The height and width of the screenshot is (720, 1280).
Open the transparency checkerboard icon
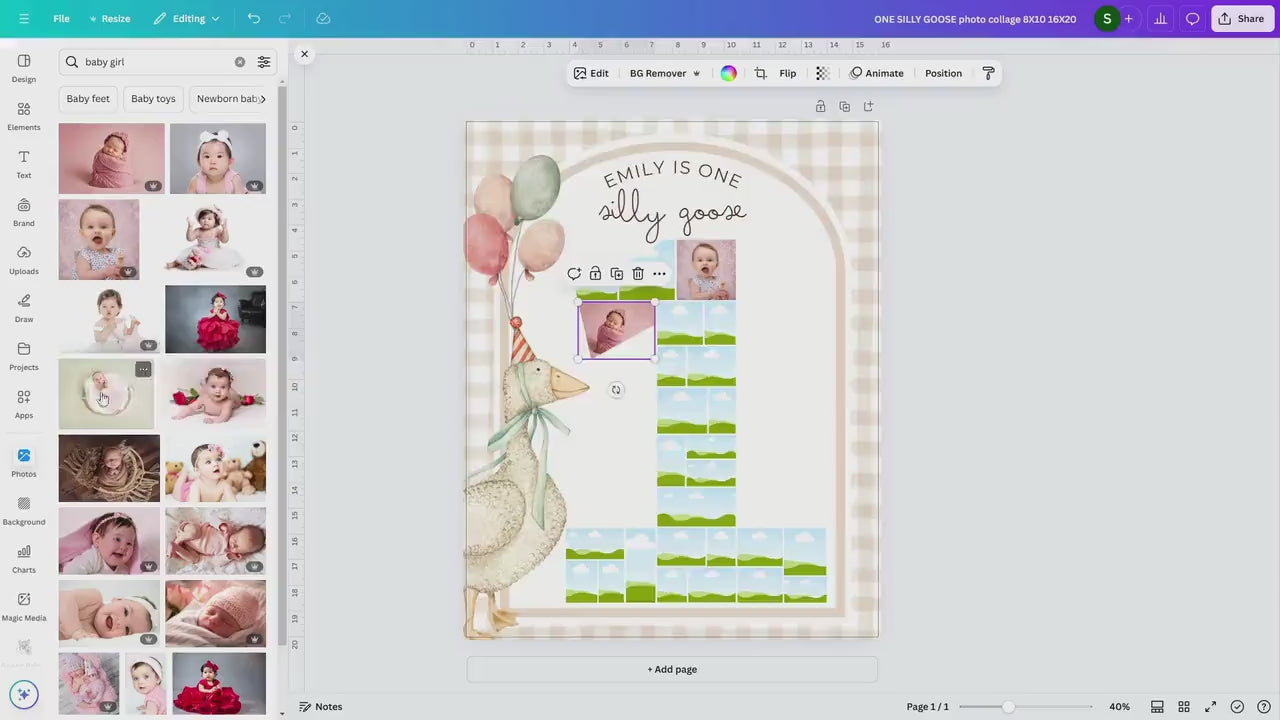click(x=822, y=73)
